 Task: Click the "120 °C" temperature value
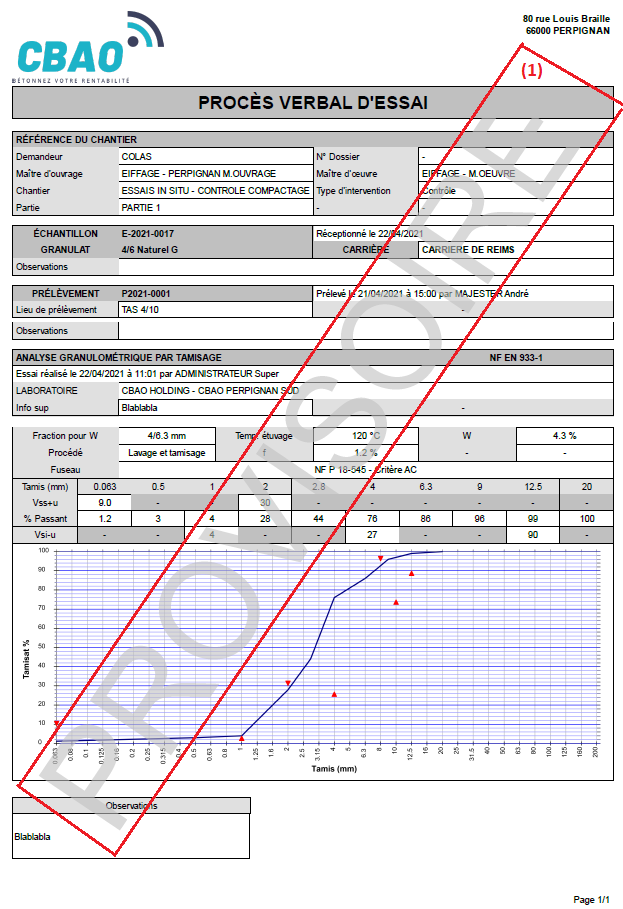(366, 436)
